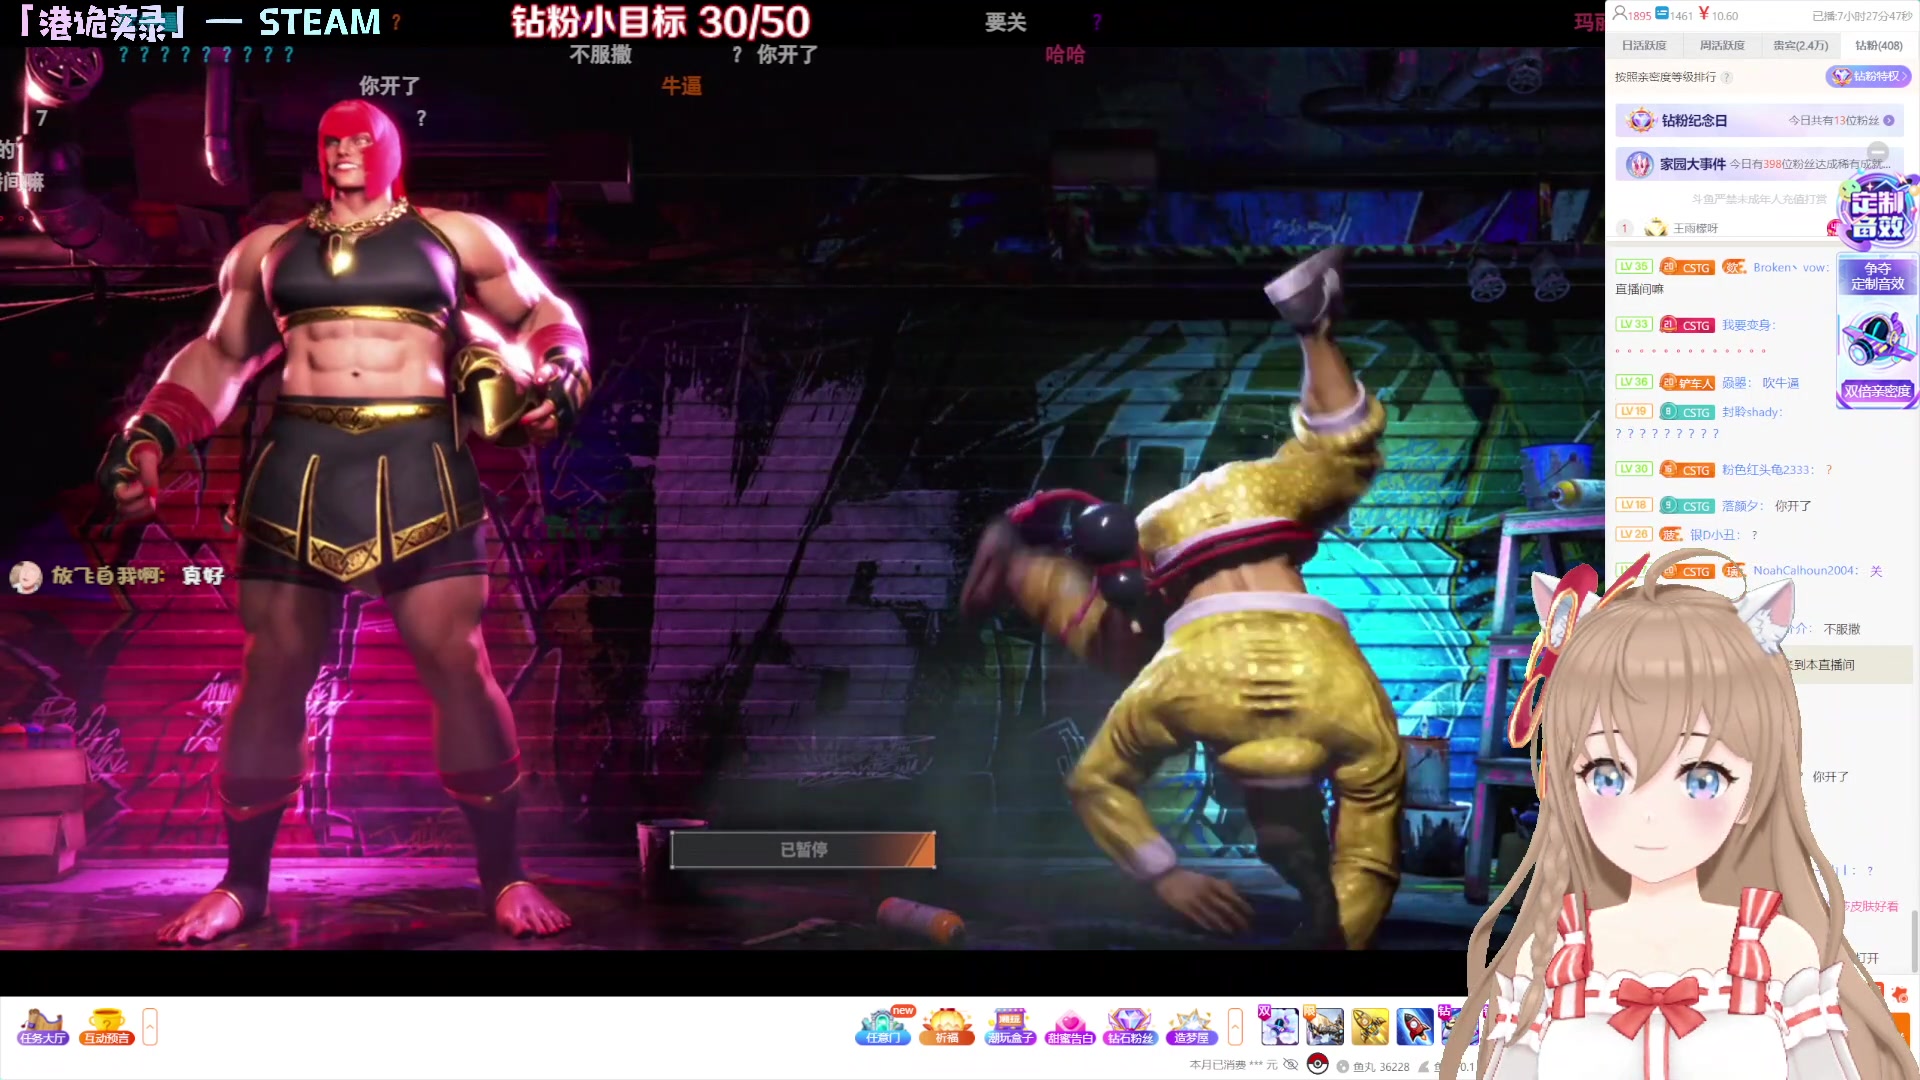Image resolution: width=1920 pixels, height=1080 pixels.
Task: Select the purple airplane gift marked 双
Action: click(x=1278, y=1026)
